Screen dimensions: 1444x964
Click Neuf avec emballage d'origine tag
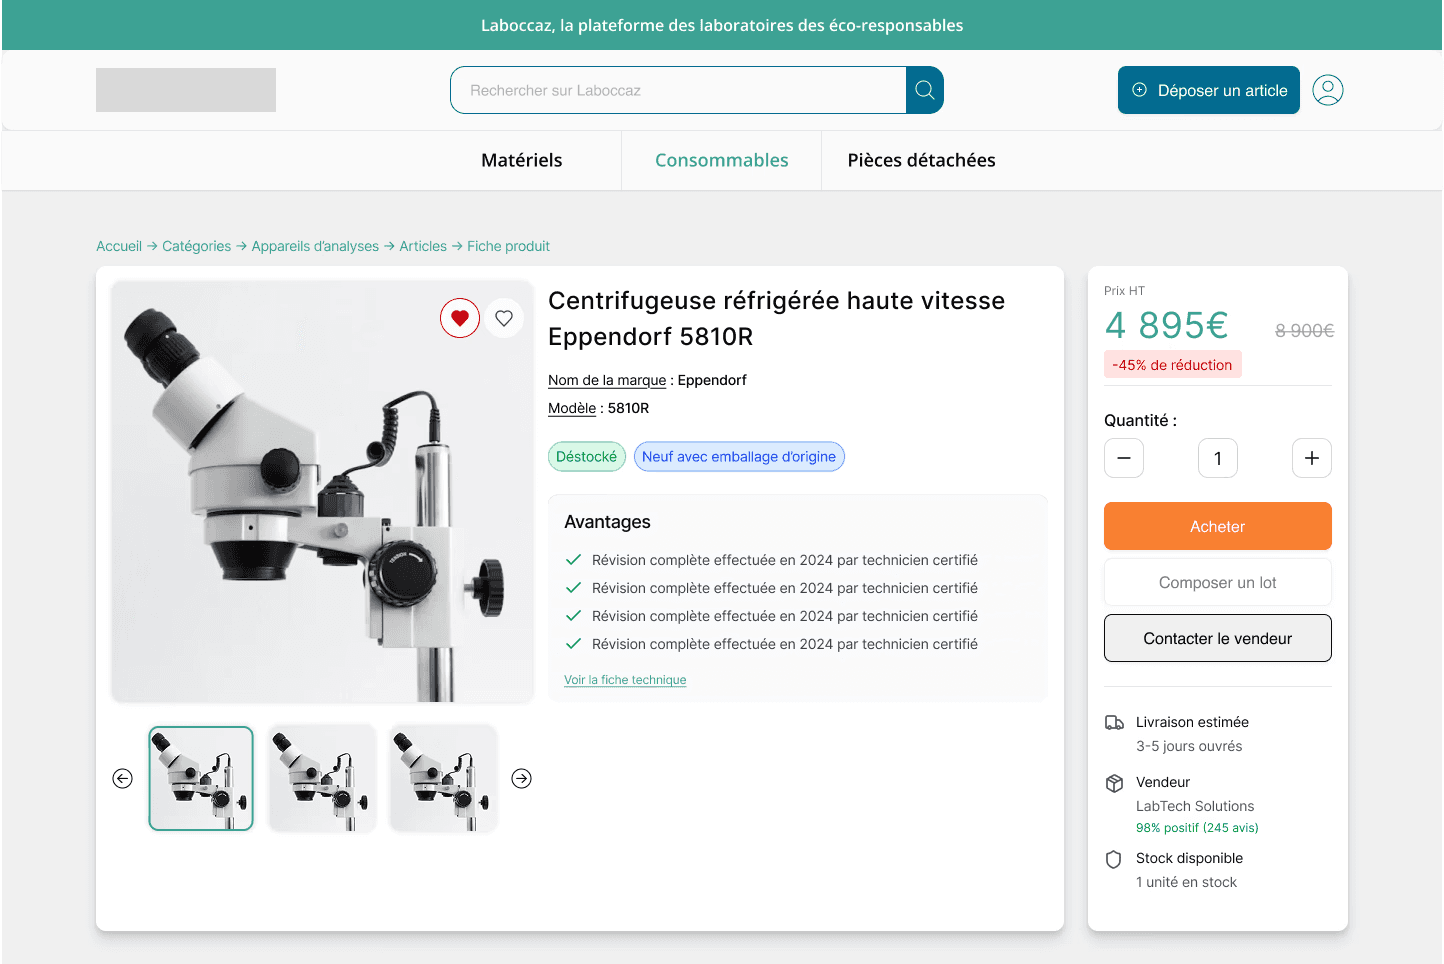tap(739, 457)
